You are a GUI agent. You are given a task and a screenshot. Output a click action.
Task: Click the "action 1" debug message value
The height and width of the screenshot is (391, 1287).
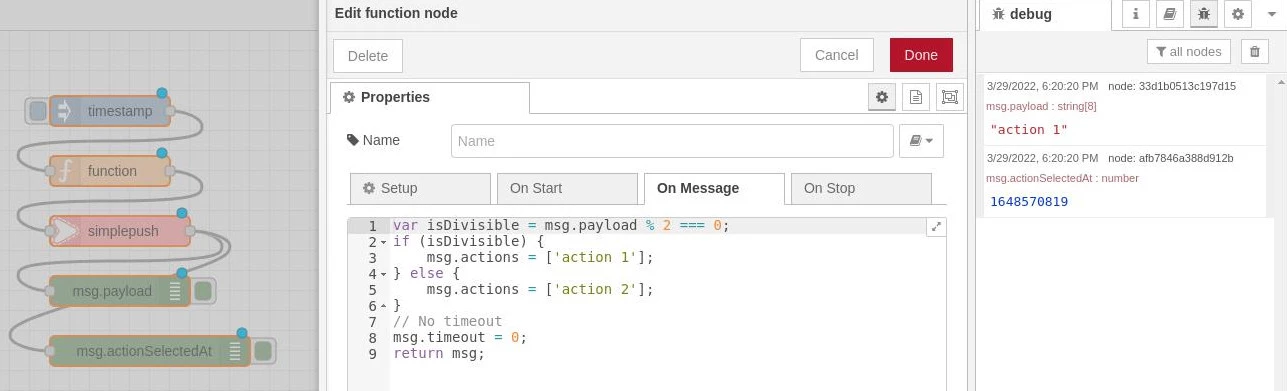point(1029,130)
